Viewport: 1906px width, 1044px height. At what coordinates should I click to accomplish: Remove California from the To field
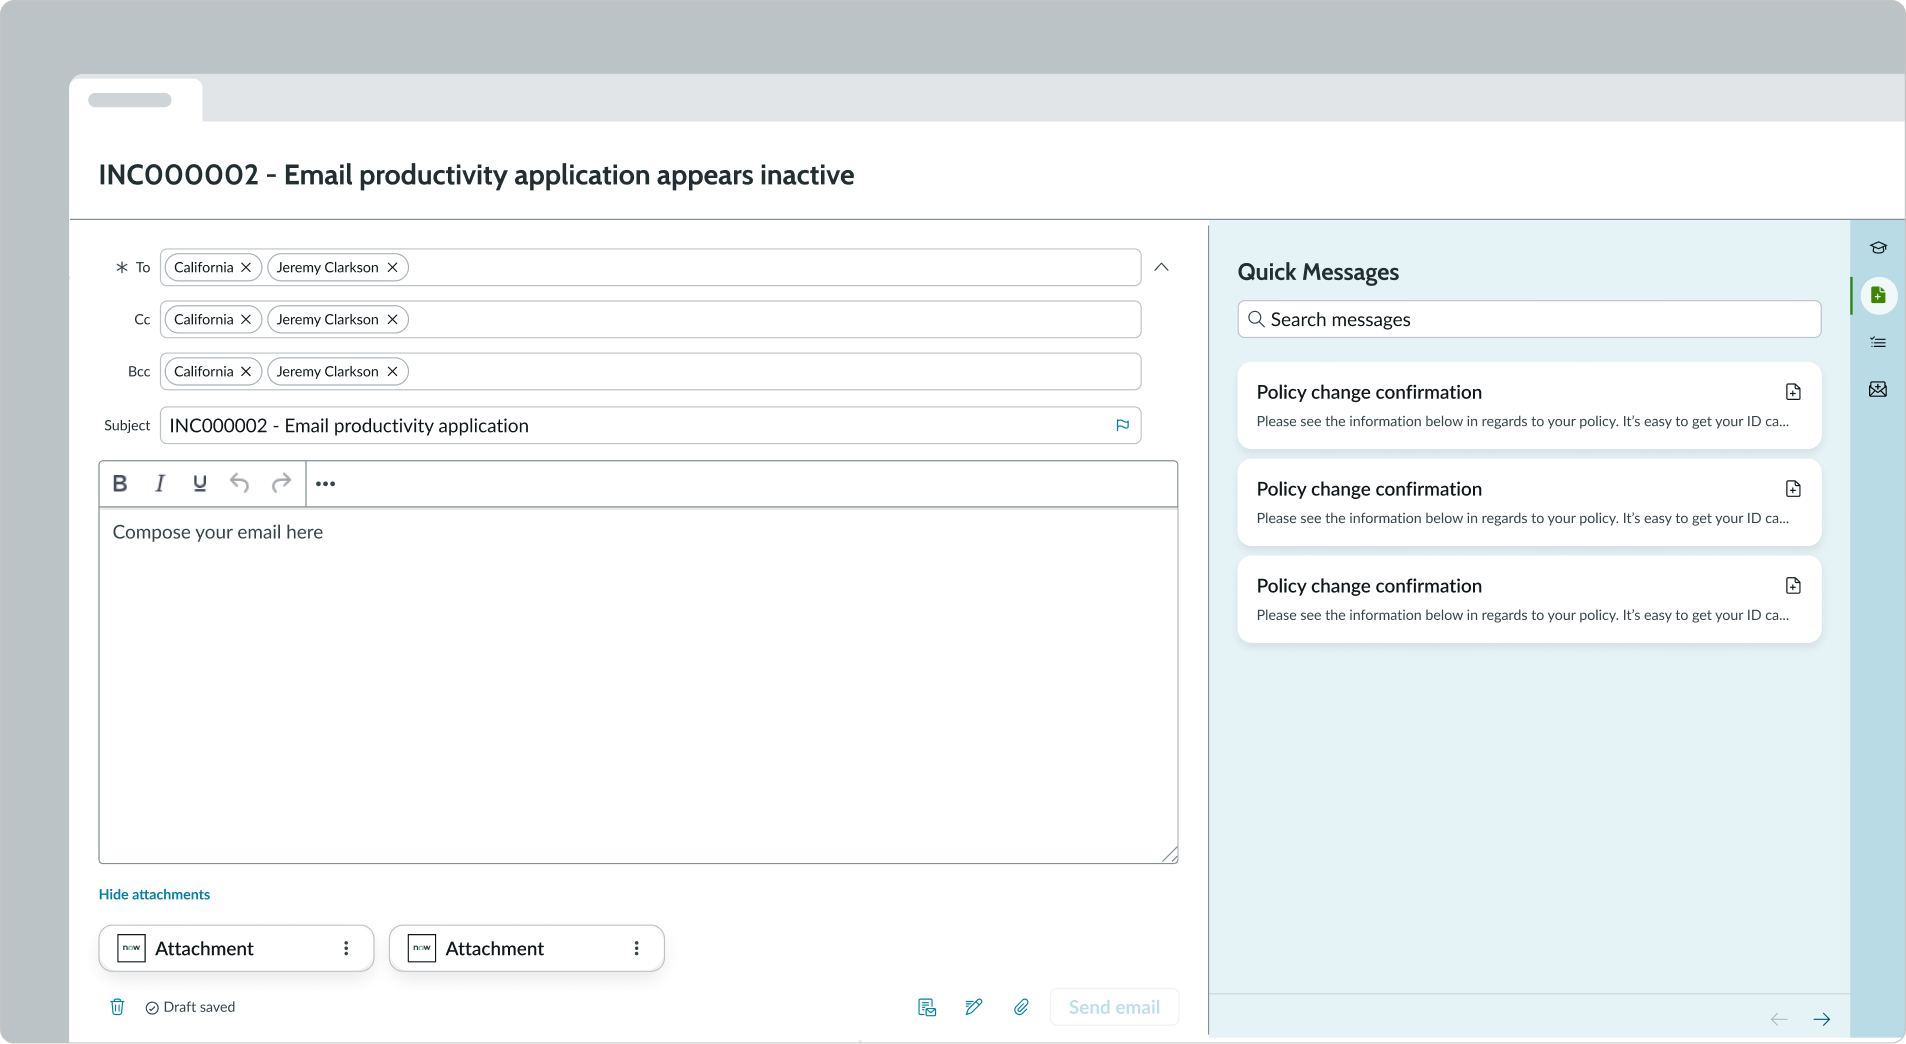click(246, 268)
